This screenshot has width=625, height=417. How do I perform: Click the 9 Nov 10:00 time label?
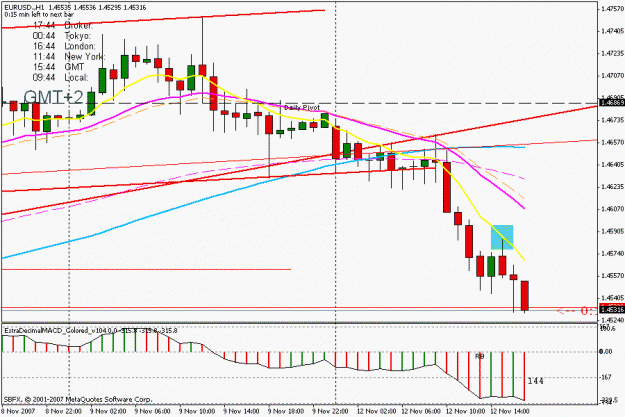coord(197,411)
